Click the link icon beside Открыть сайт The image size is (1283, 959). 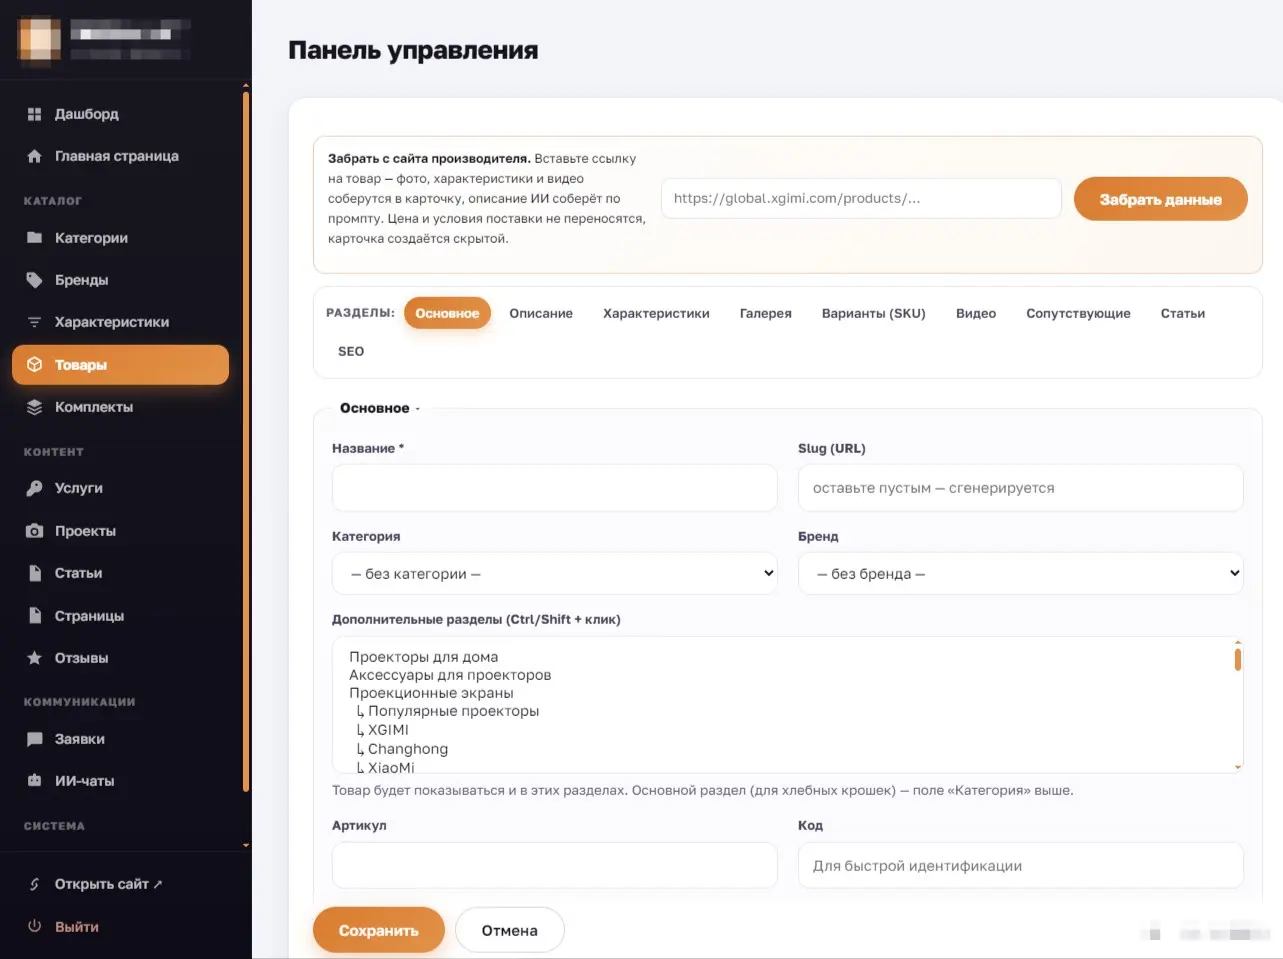[34, 884]
